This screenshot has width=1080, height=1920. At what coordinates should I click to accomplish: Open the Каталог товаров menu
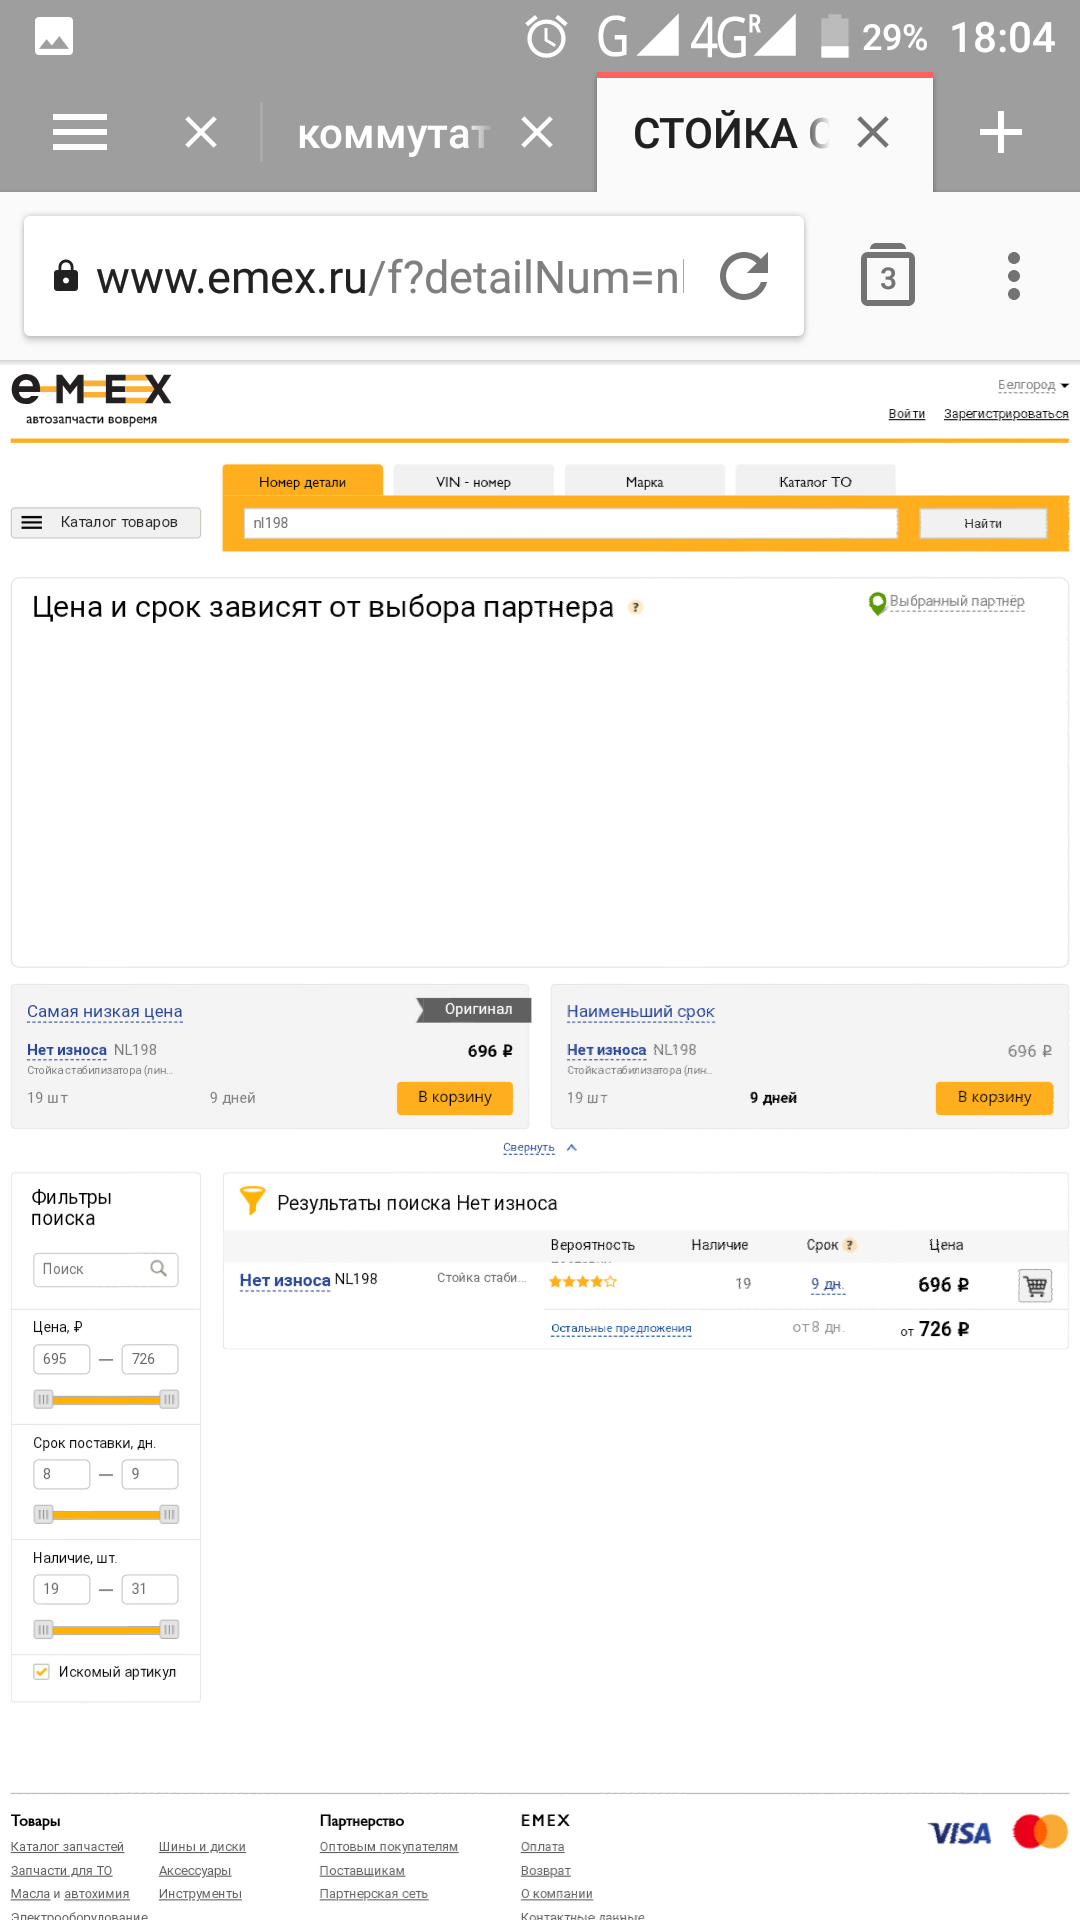(106, 522)
